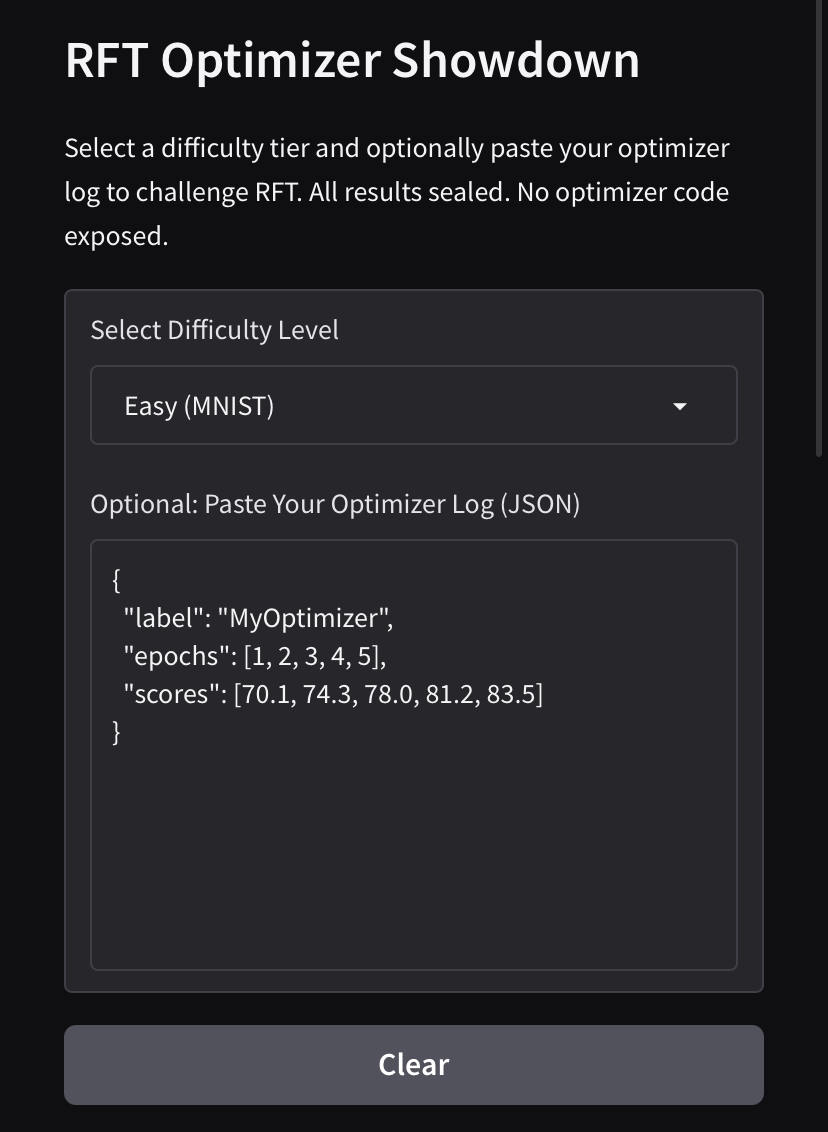Click the description paragraph about sealed results
The image size is (828, 1132).
pos(397,192)
